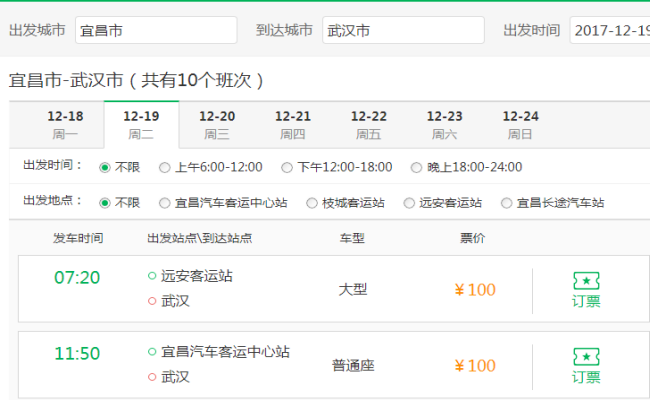Click the 11:50 departure time text
This screenshot has height=400, width=650.
click(77, 354)
